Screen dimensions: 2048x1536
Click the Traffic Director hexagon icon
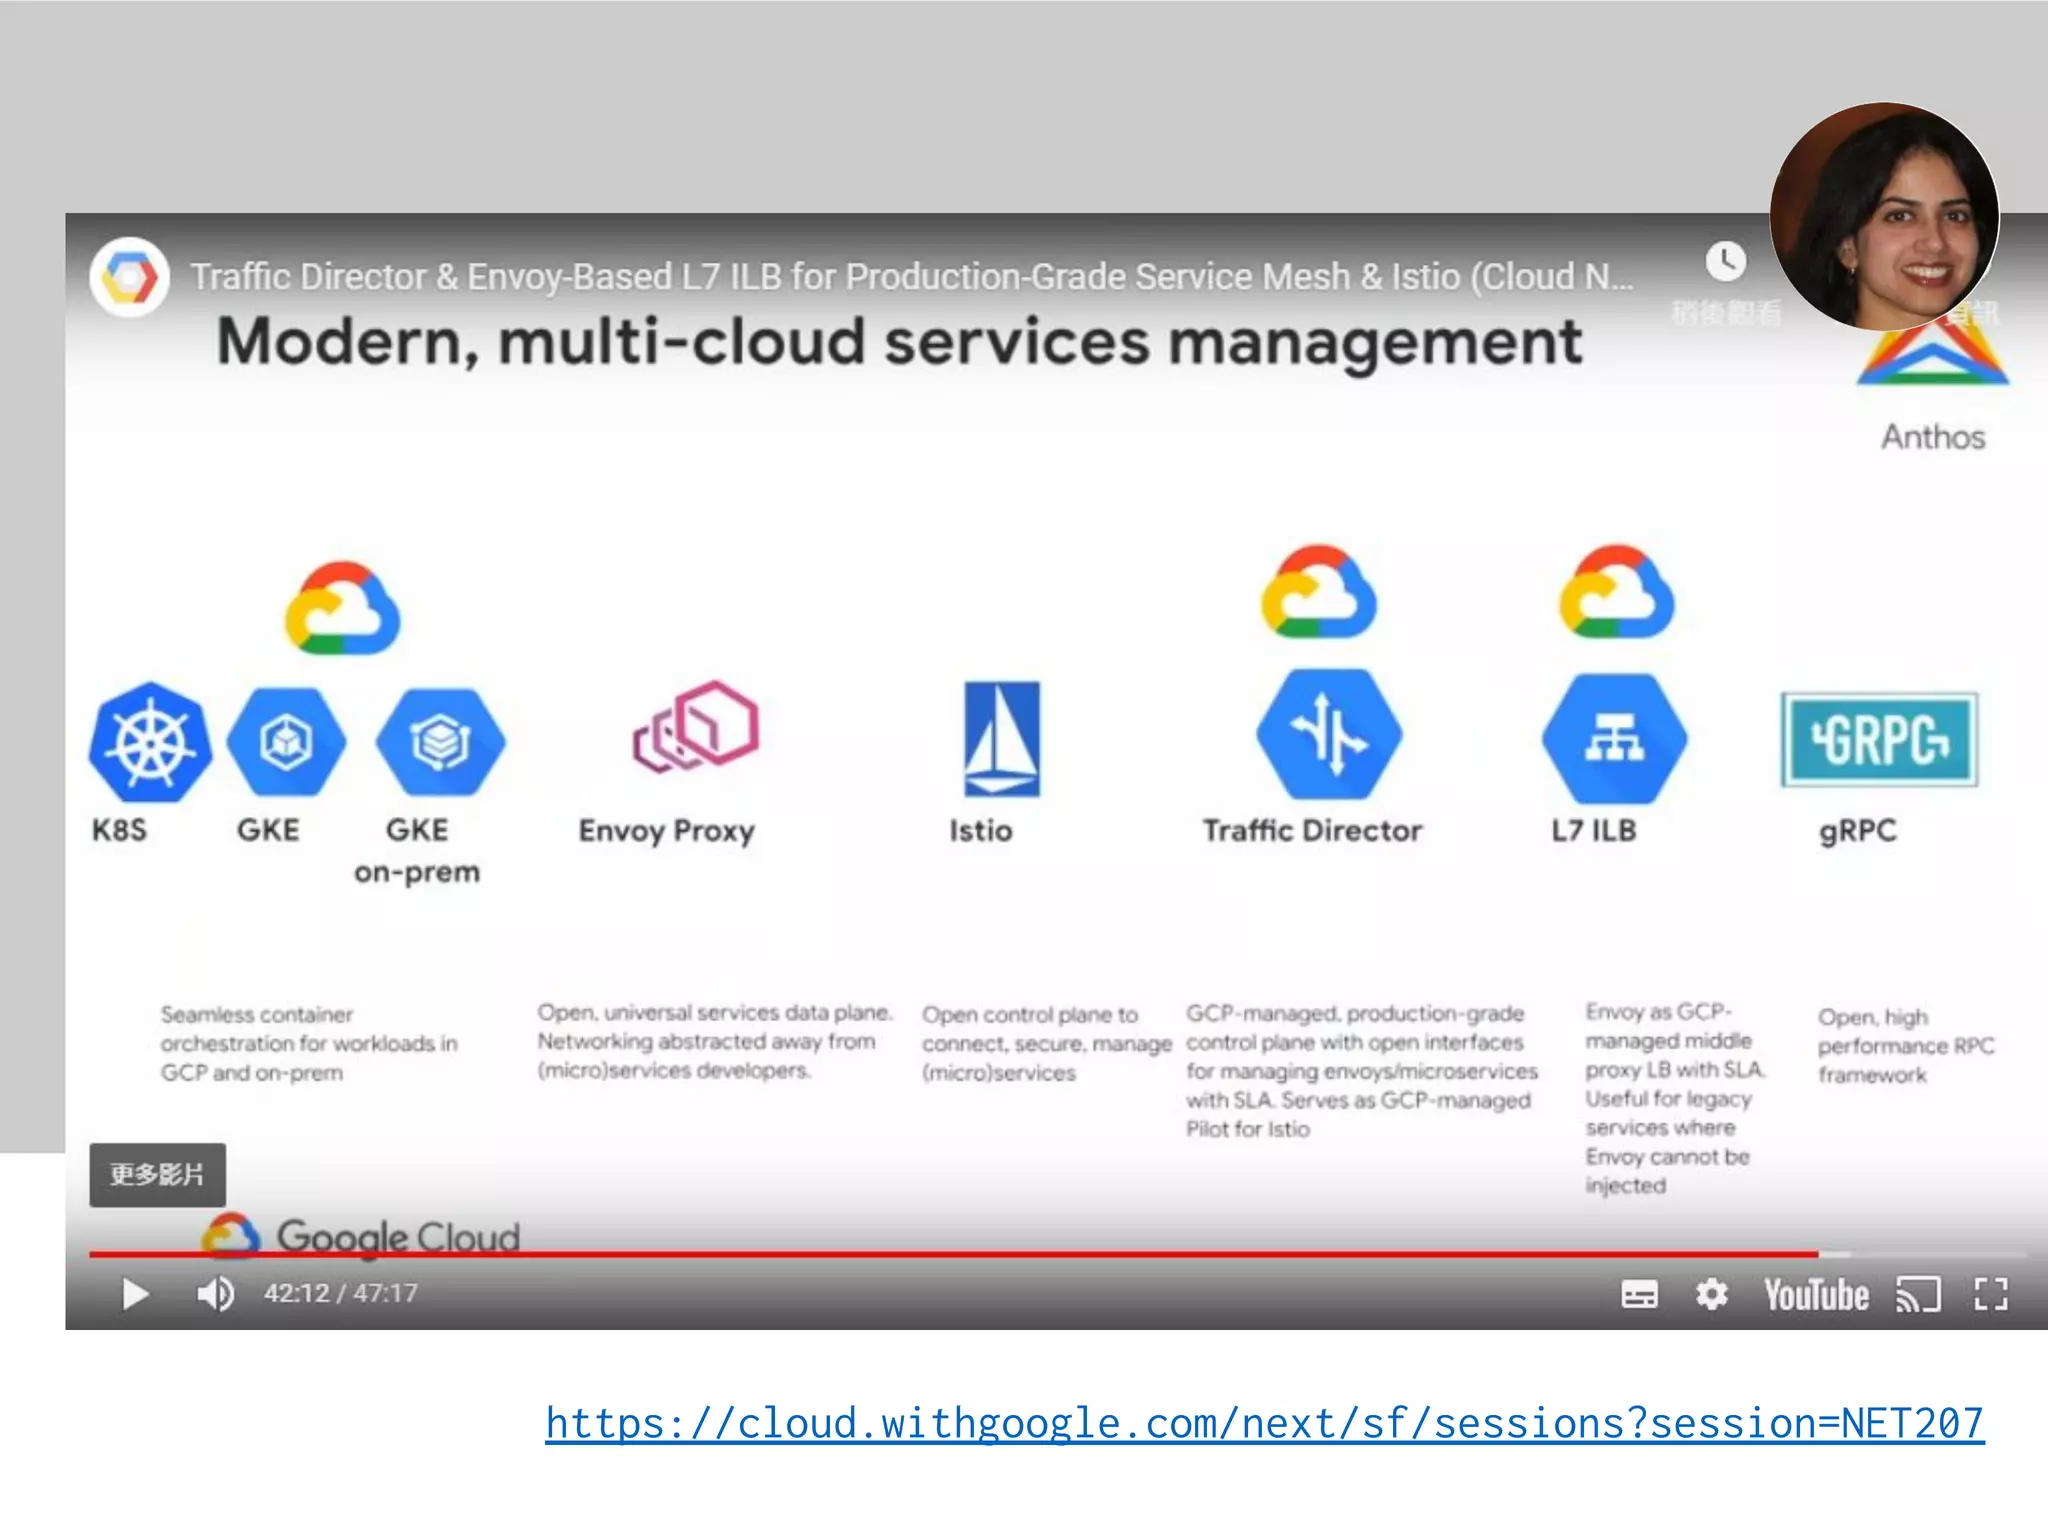pyautogui.click(x=1330, y=735)
